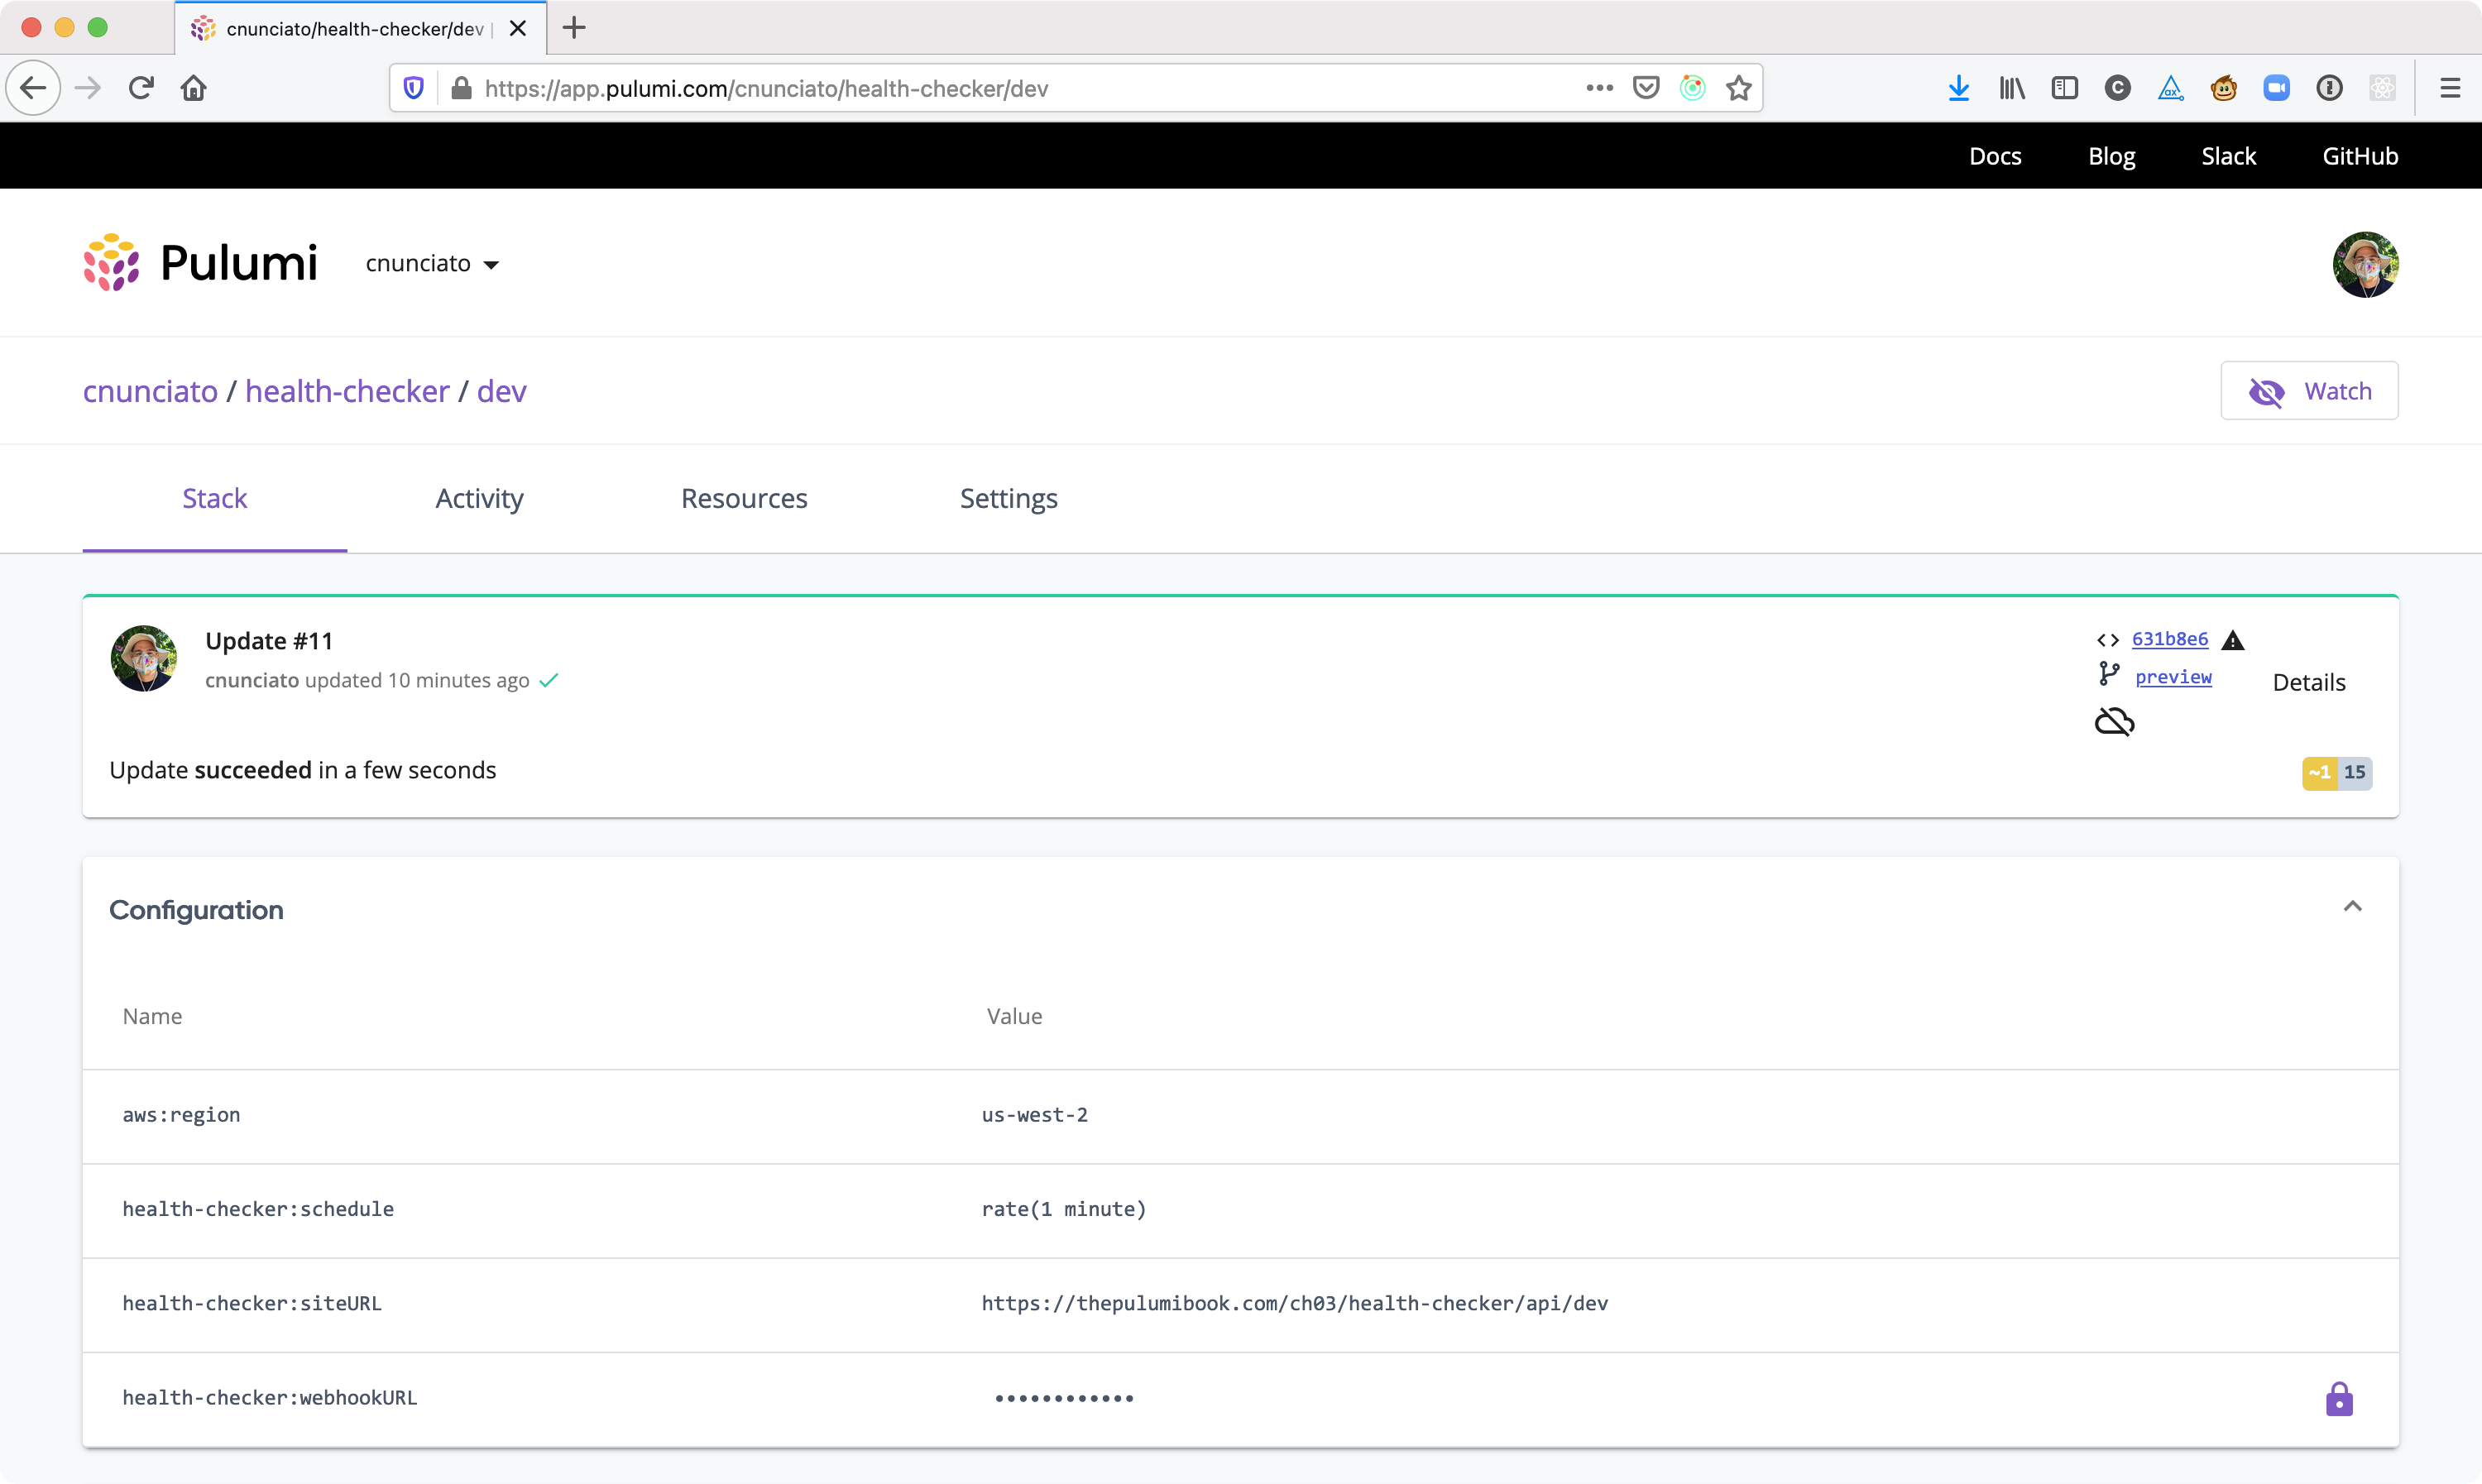Click the round C extension icon
Screen dimensions: 2482x1484
(x=2118, y=88)
